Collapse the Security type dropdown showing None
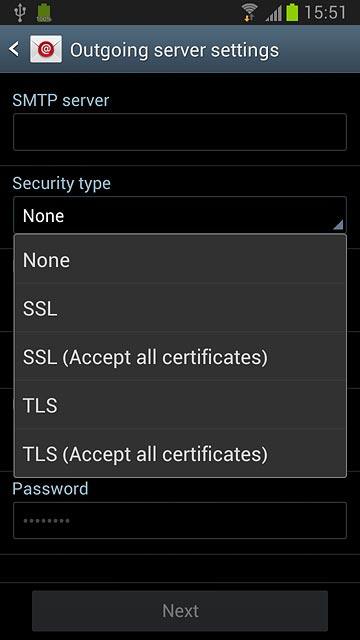The image size is (360, 640). [180, 215]
